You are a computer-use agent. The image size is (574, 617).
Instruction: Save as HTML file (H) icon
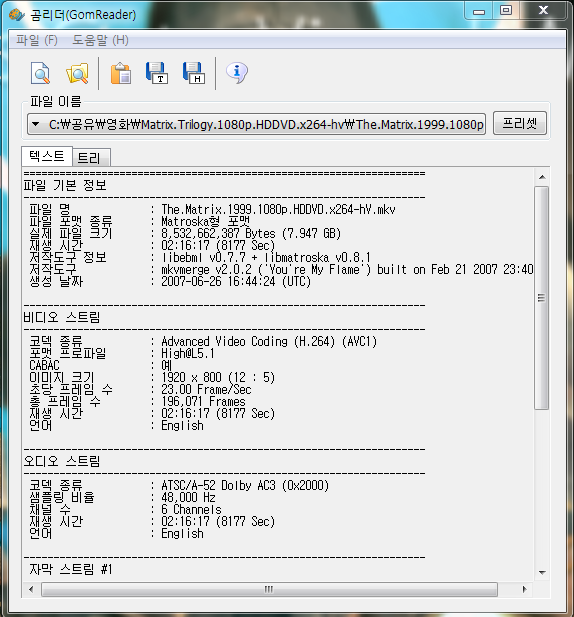point(194,73)
